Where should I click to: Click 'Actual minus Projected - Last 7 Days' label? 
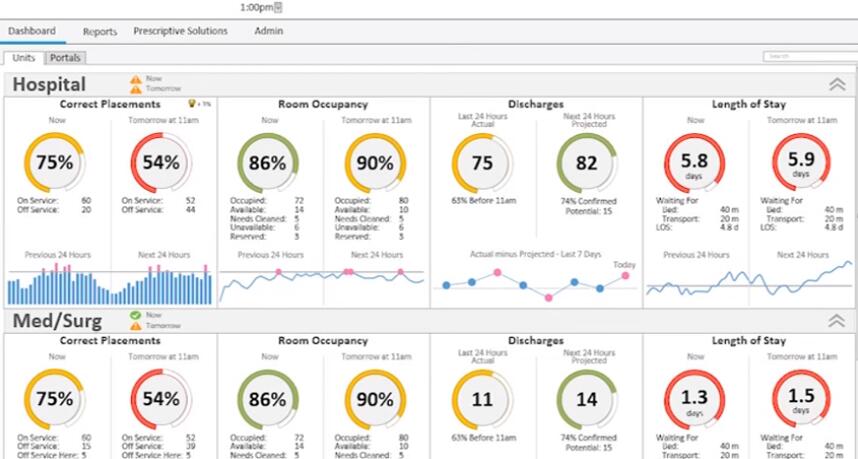tap(536, 254)
